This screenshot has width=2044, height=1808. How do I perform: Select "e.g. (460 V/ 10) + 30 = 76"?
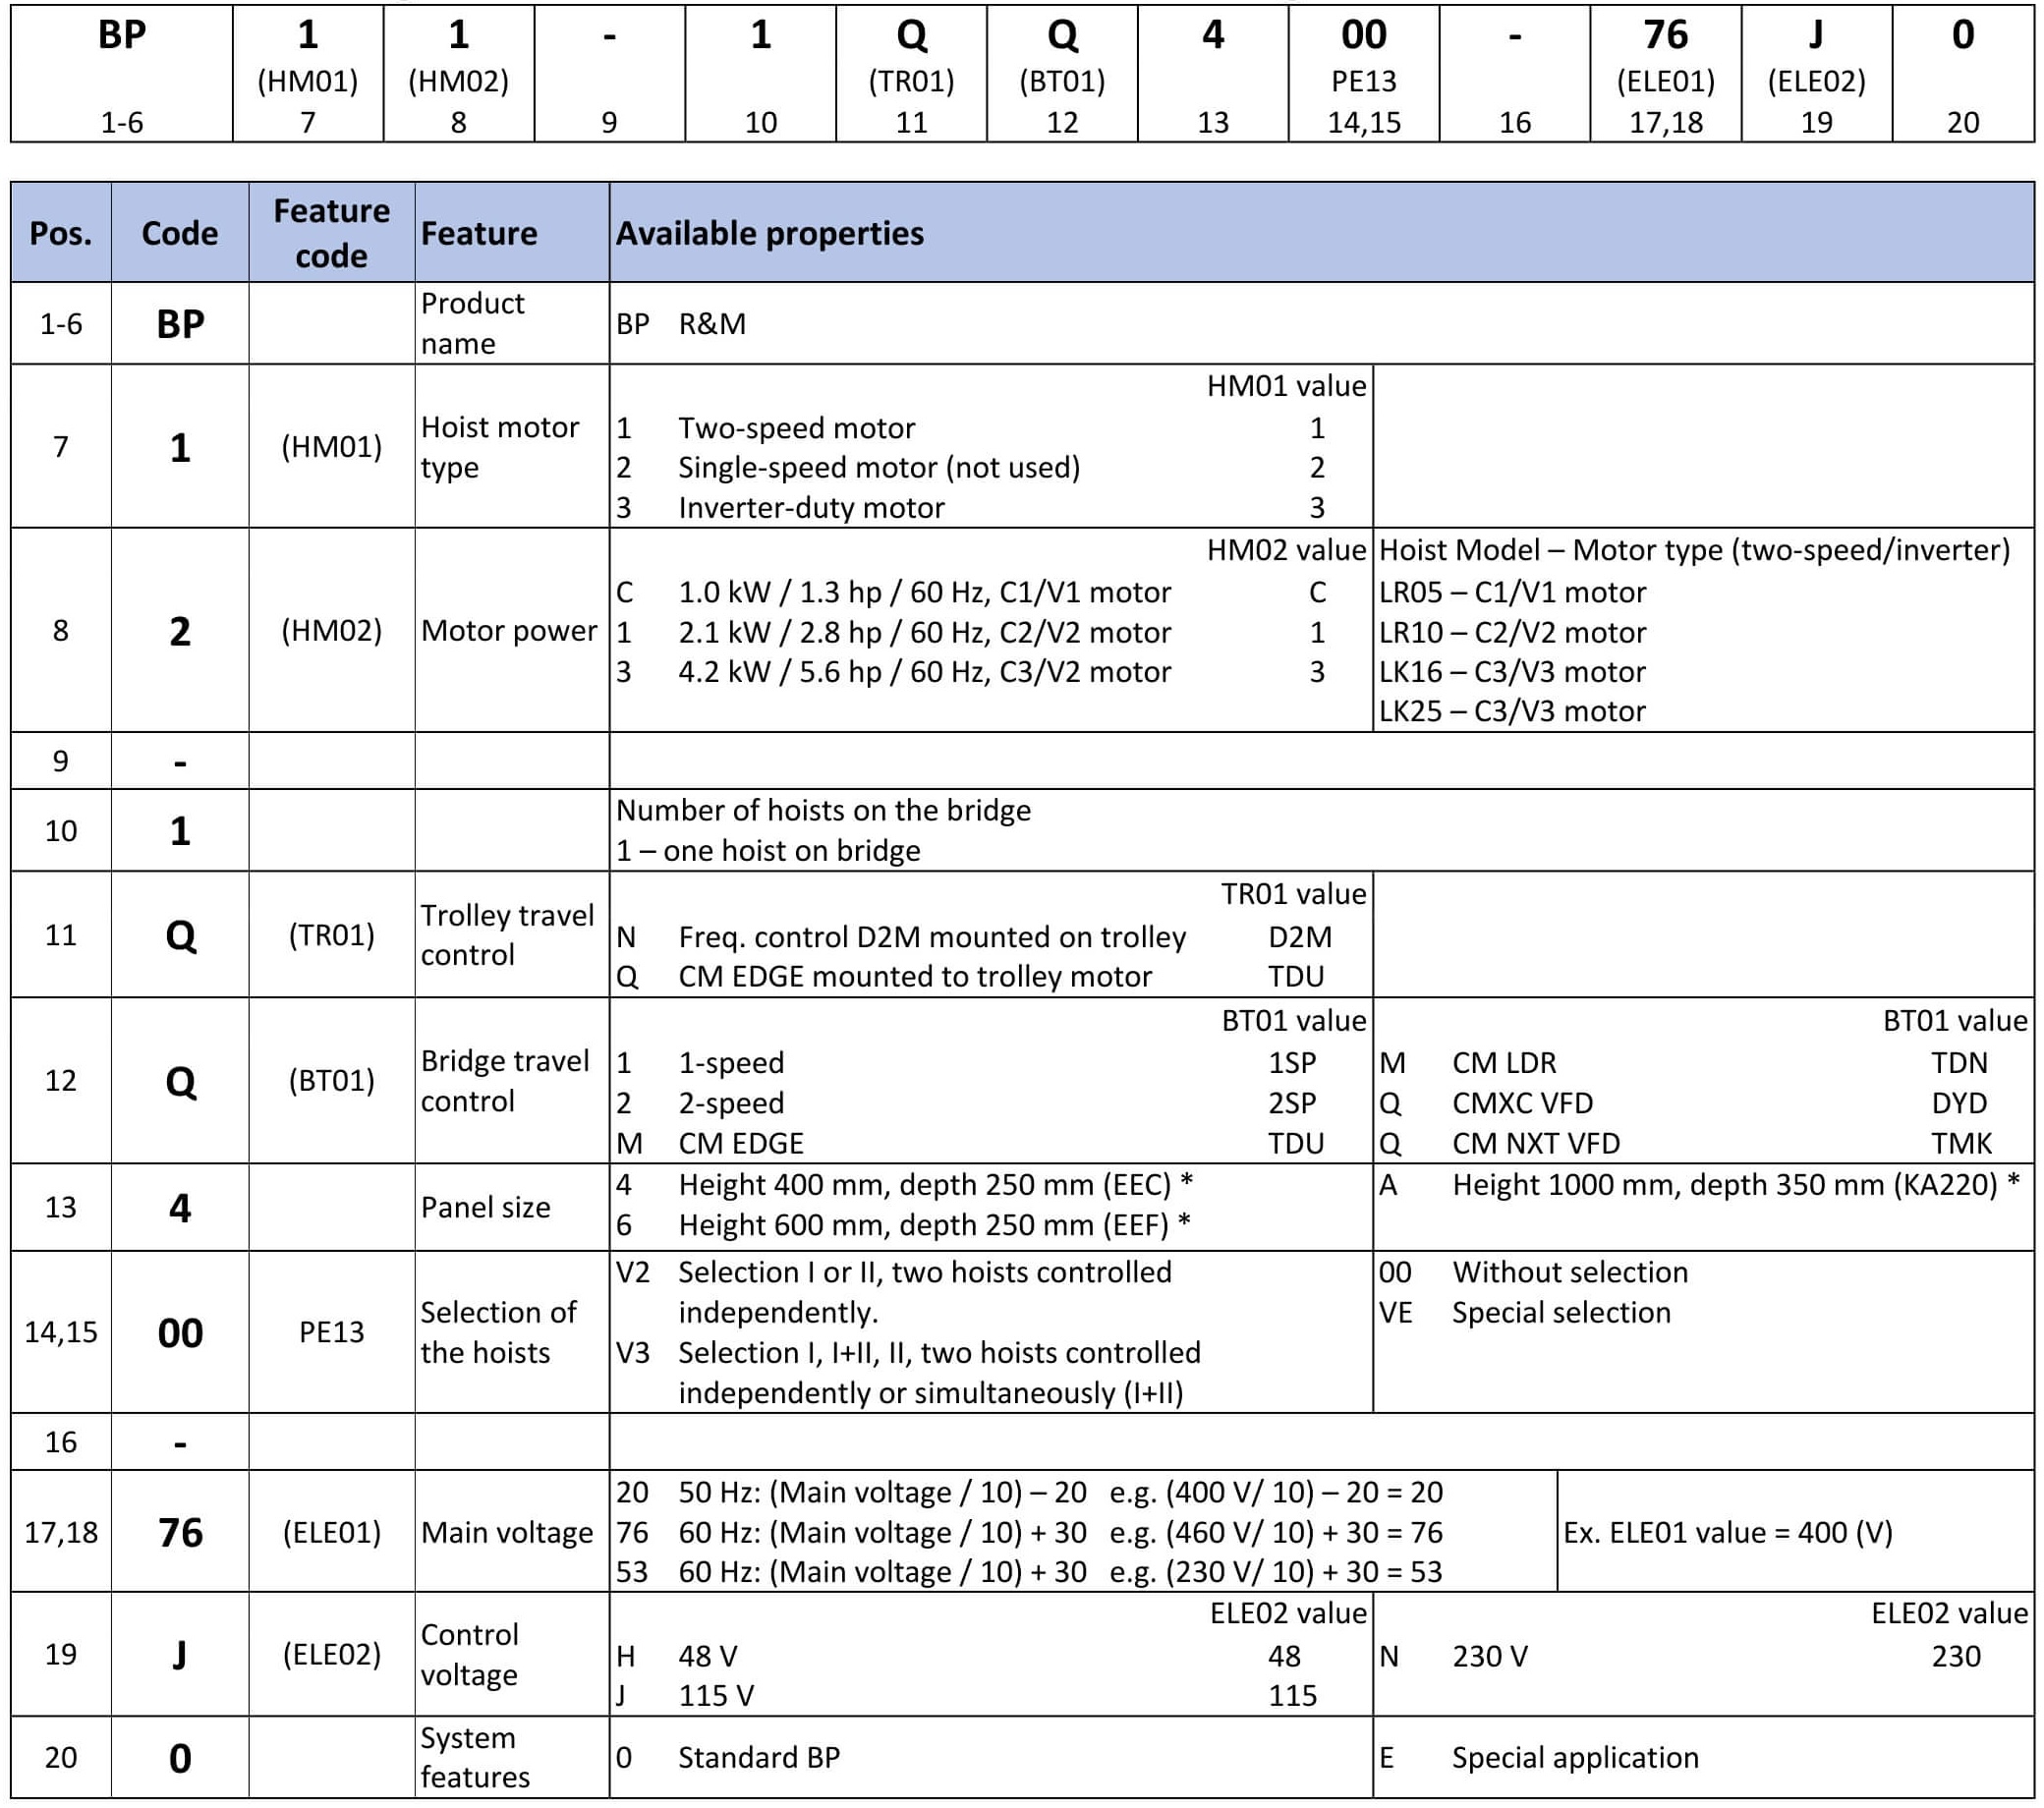click(x=1276, y=1532)
